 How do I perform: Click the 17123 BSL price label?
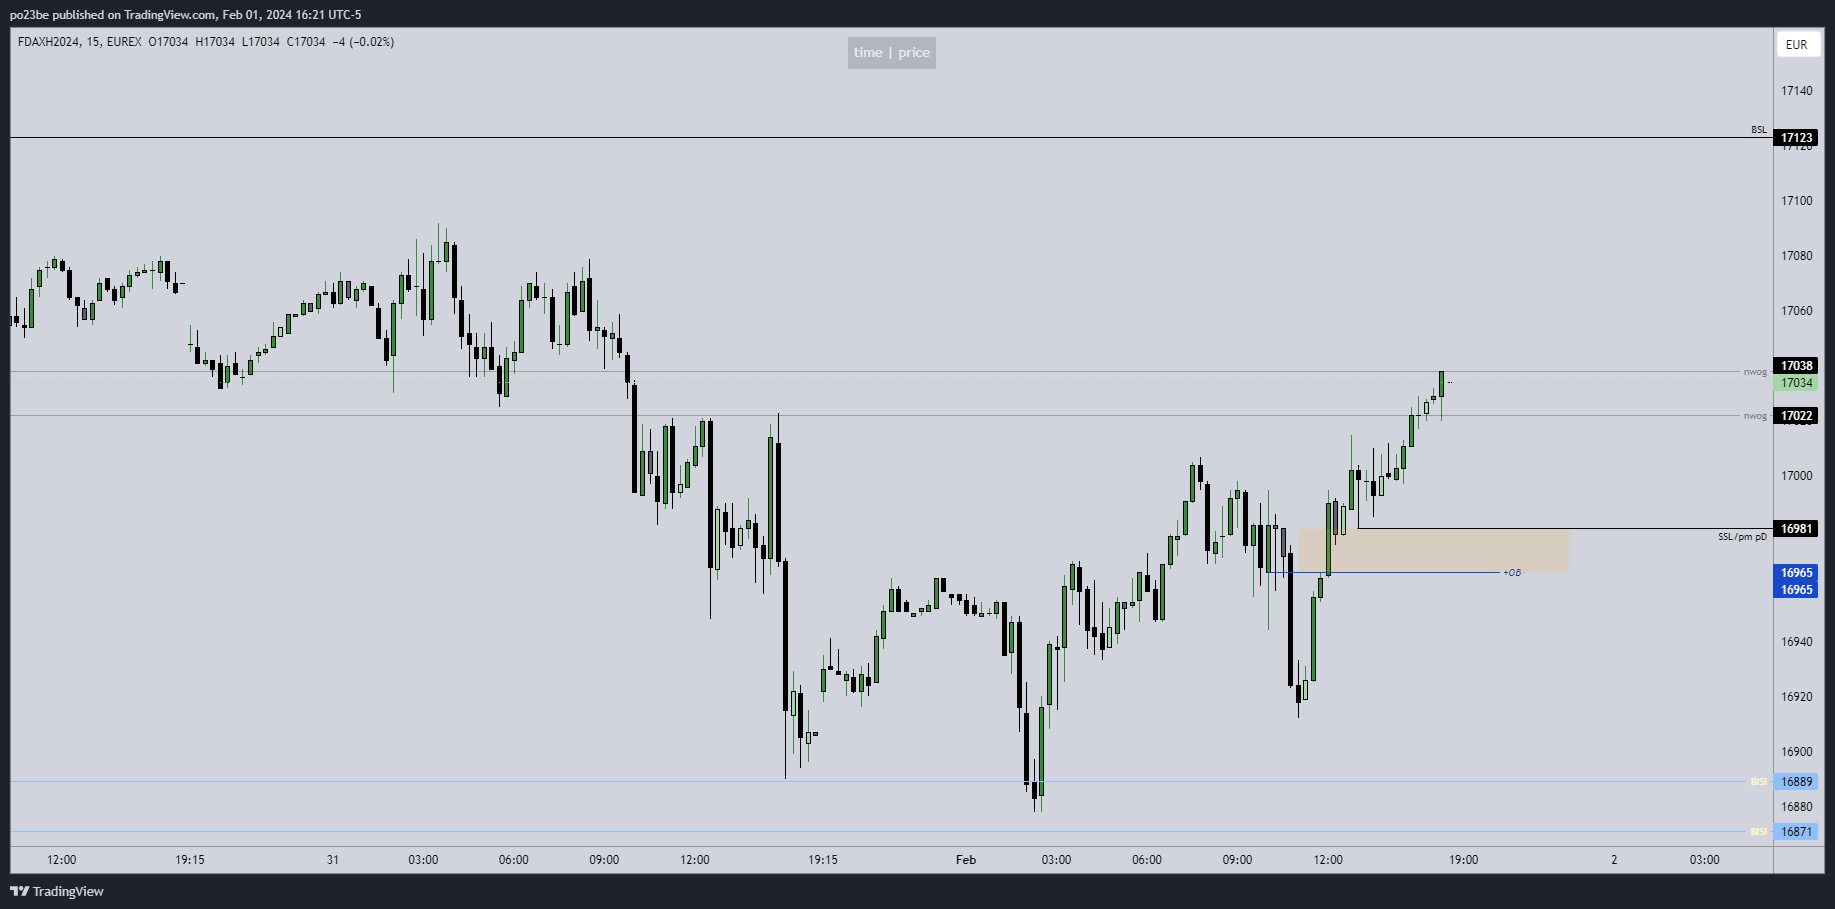[x=1796, y=138]
